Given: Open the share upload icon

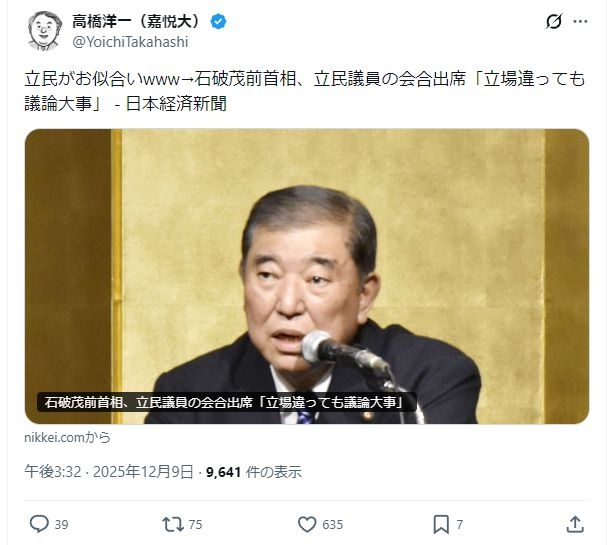Looking at the screenshot, I should pyautogui.click(x=575, y=524).
